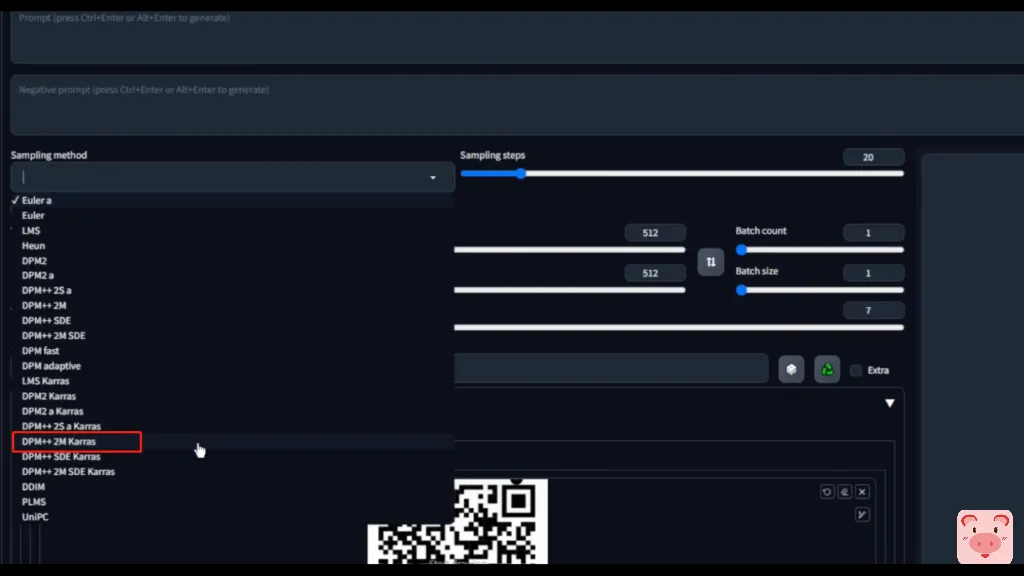Click the green recycle reuse seed icon
The image size is (1024, 576).
tap(827, 370)
